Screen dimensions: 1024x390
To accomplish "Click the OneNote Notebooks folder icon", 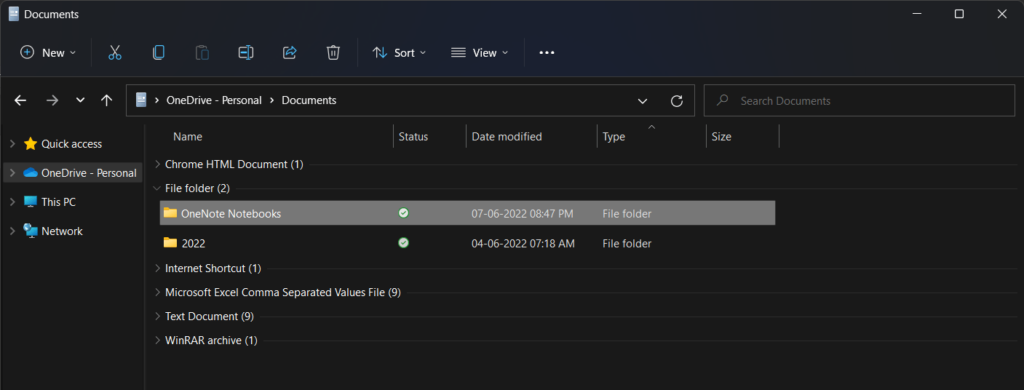I will (170, 212).
